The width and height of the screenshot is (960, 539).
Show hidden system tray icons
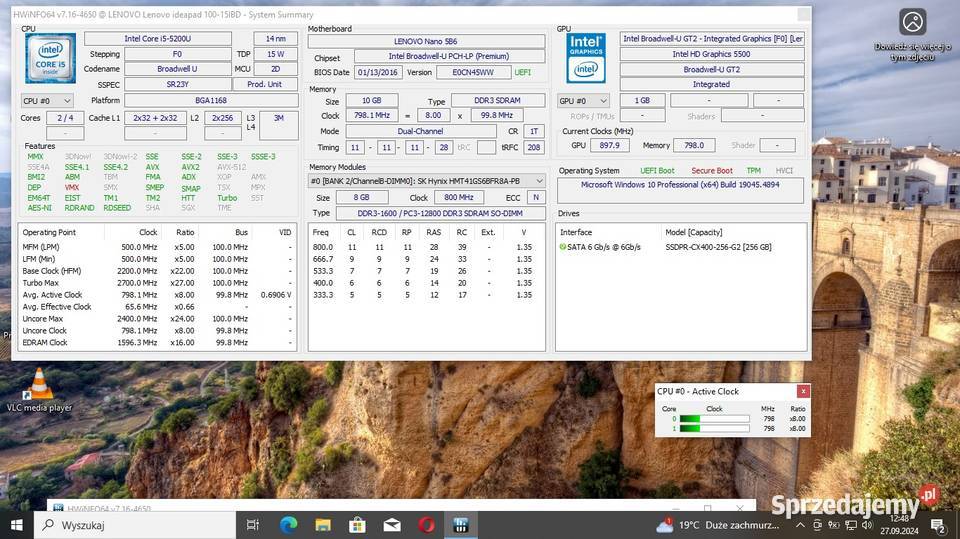[x=800, y=525]
